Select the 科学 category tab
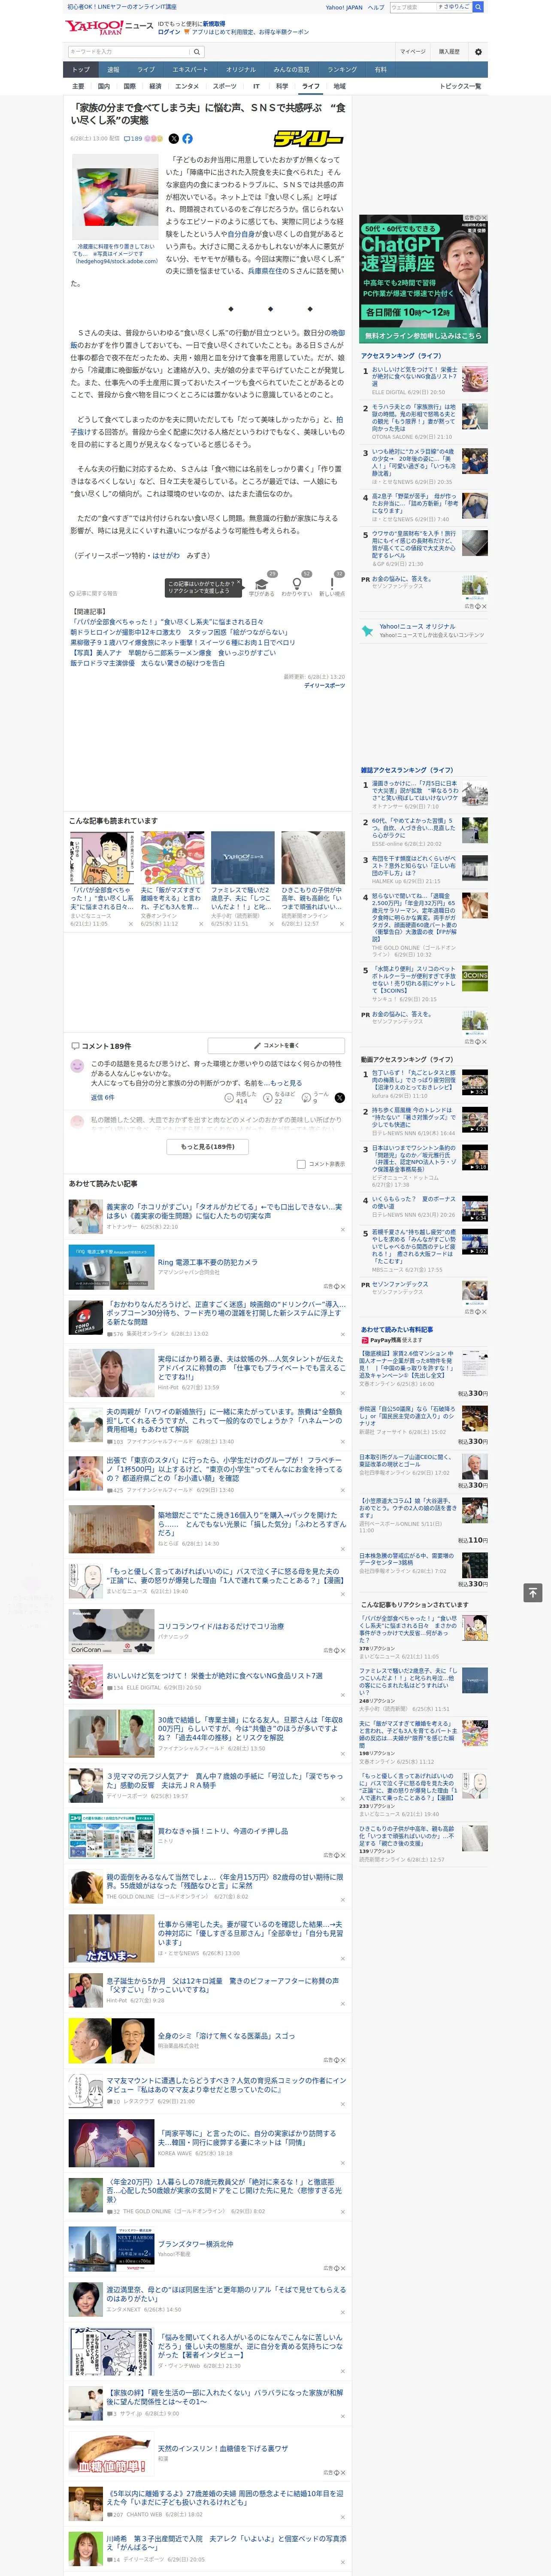Screen dimensions: 551x2576 [282, 86]
